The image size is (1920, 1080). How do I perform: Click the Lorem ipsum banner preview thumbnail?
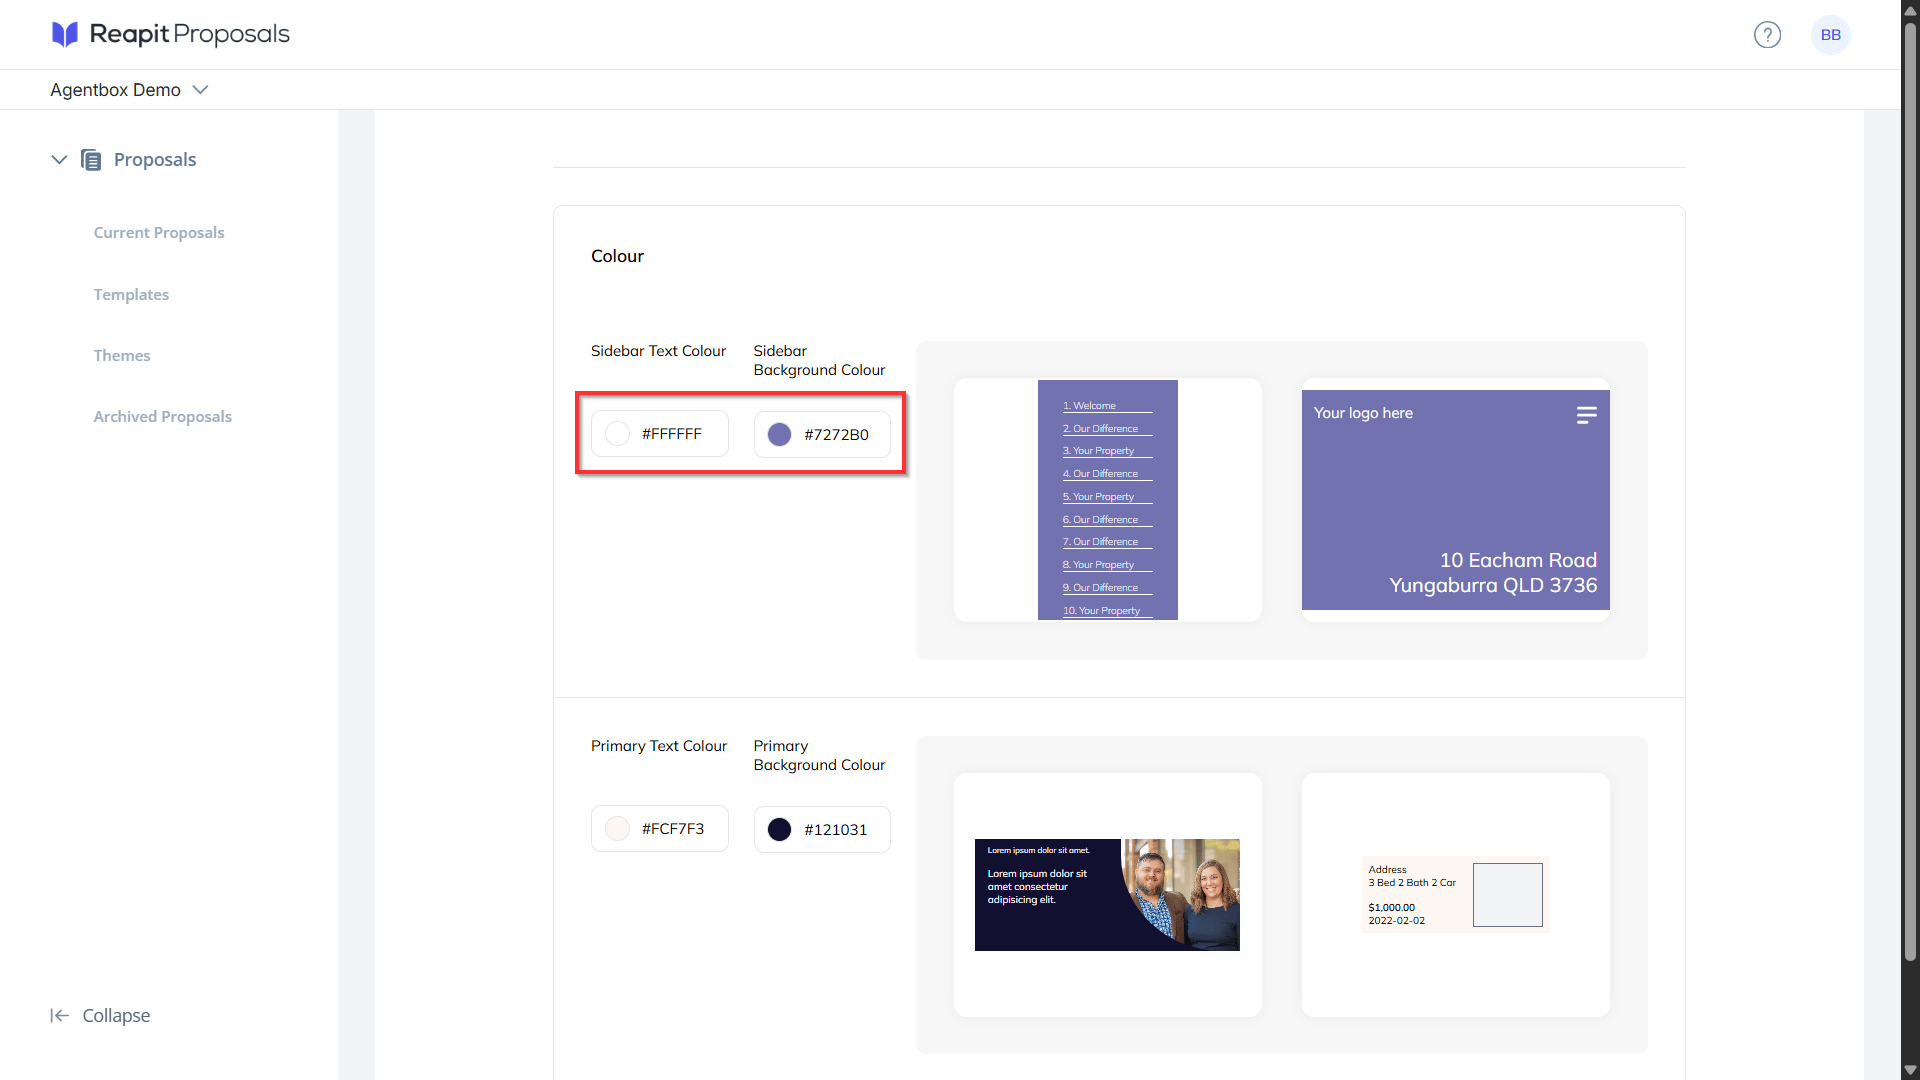pos(1107,895)
